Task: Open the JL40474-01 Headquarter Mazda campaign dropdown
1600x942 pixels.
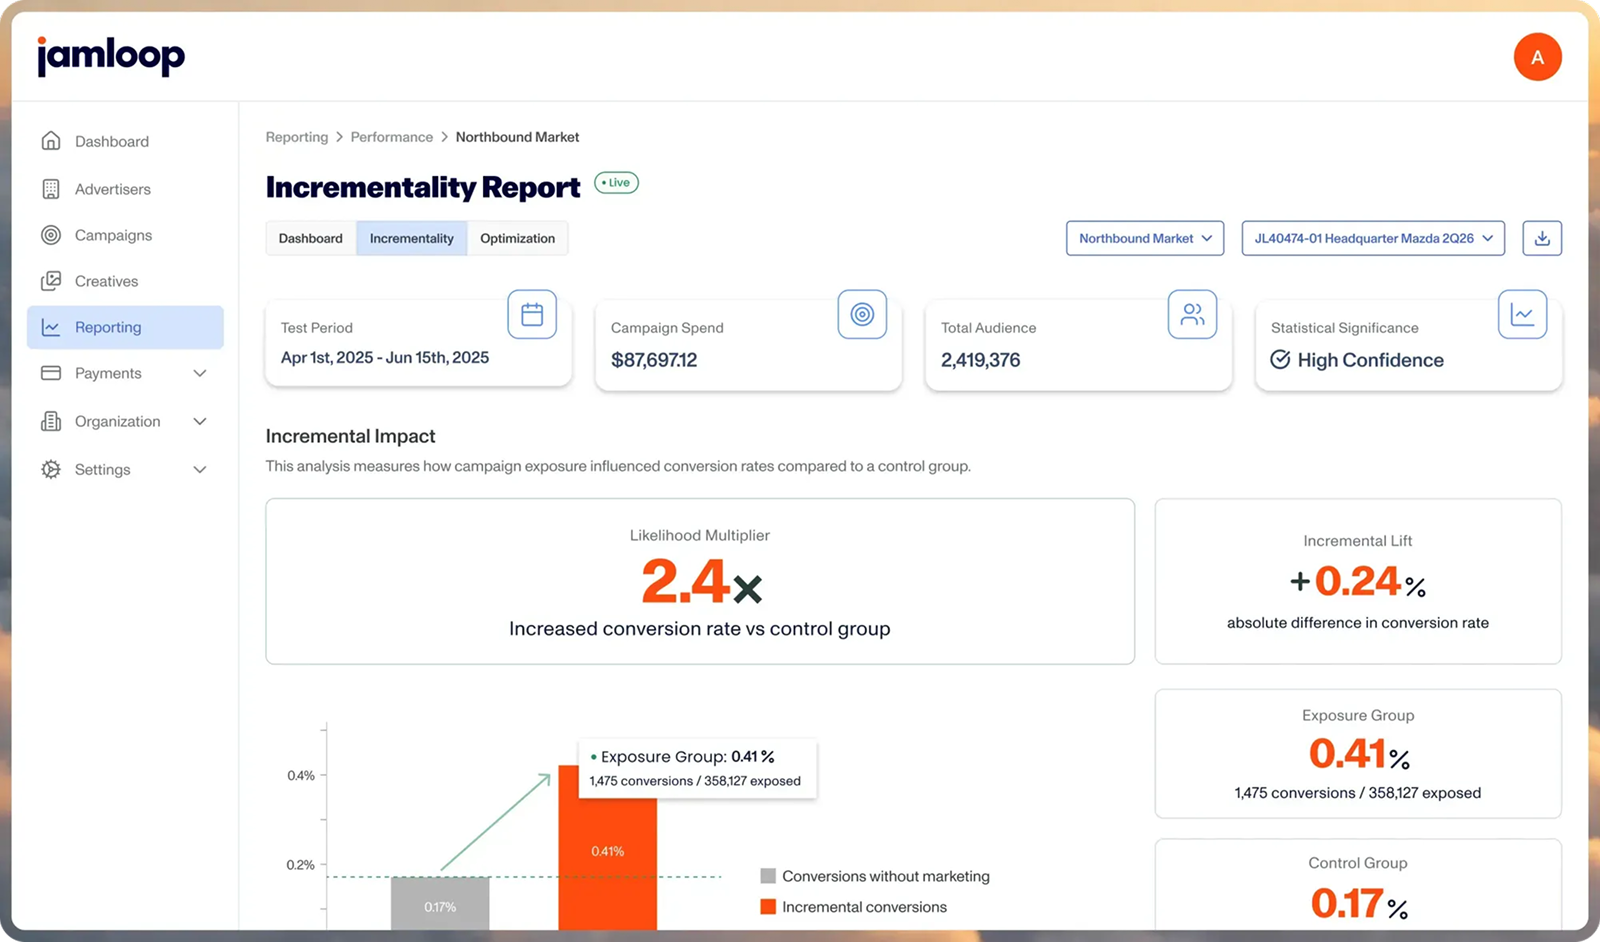Action: (1373, 238)
